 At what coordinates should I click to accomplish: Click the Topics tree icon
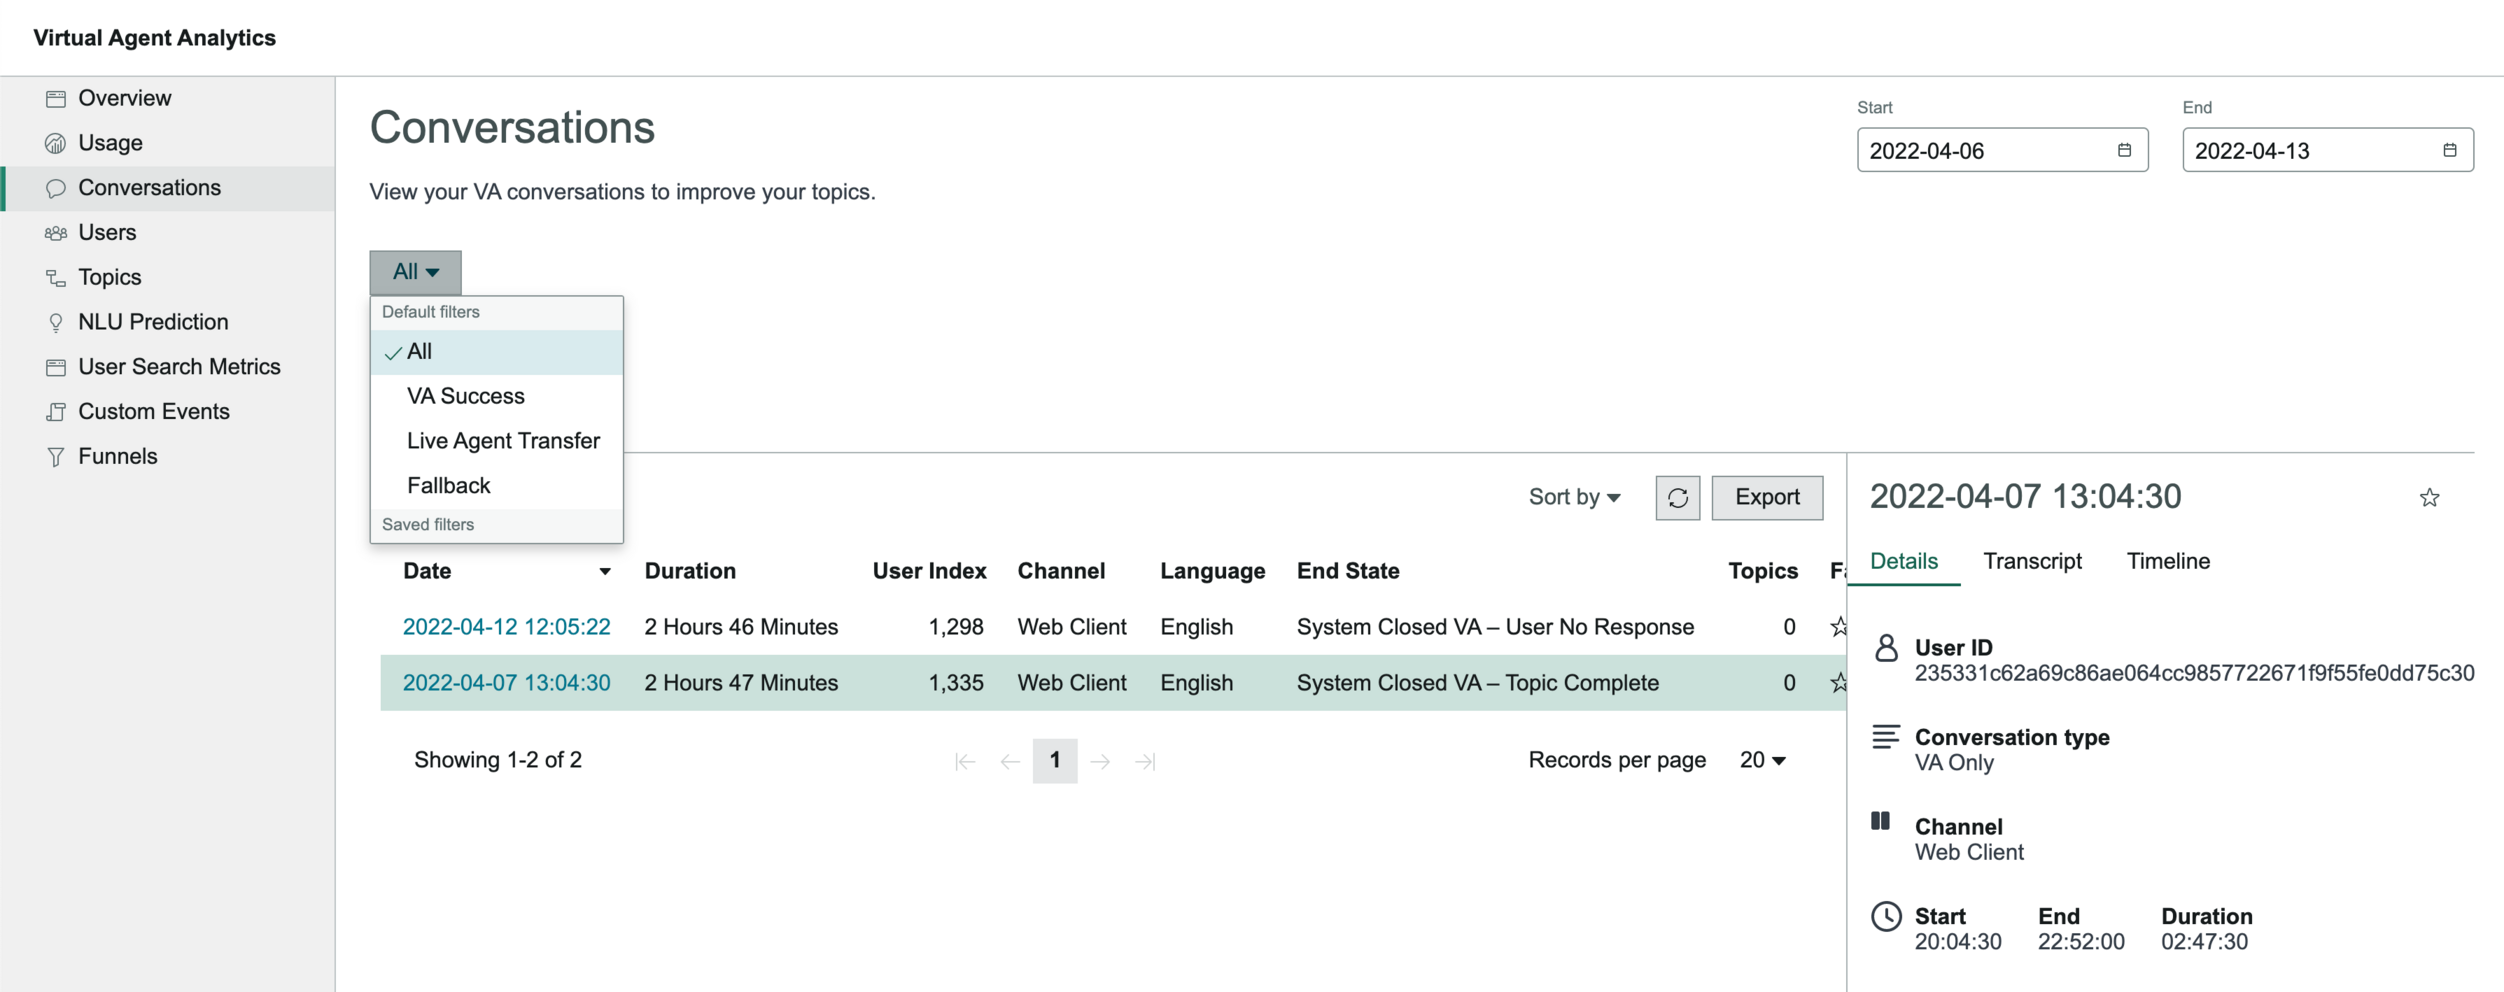56,278
